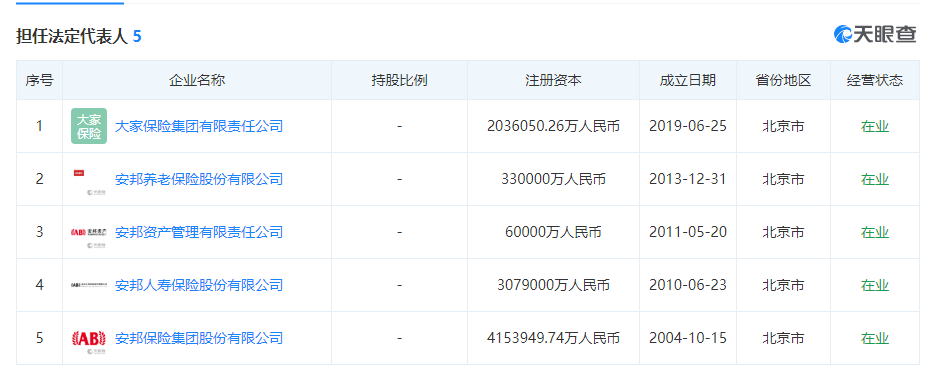Click row number 2 cell
This screenshot has width=934, height=369.
click(x=39, y=179)
